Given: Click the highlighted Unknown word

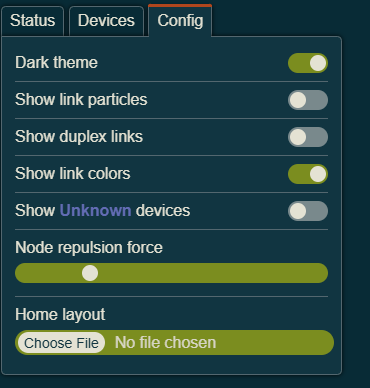Looking at the screenshot, I should pyautogui.click(x=95, y=211).
